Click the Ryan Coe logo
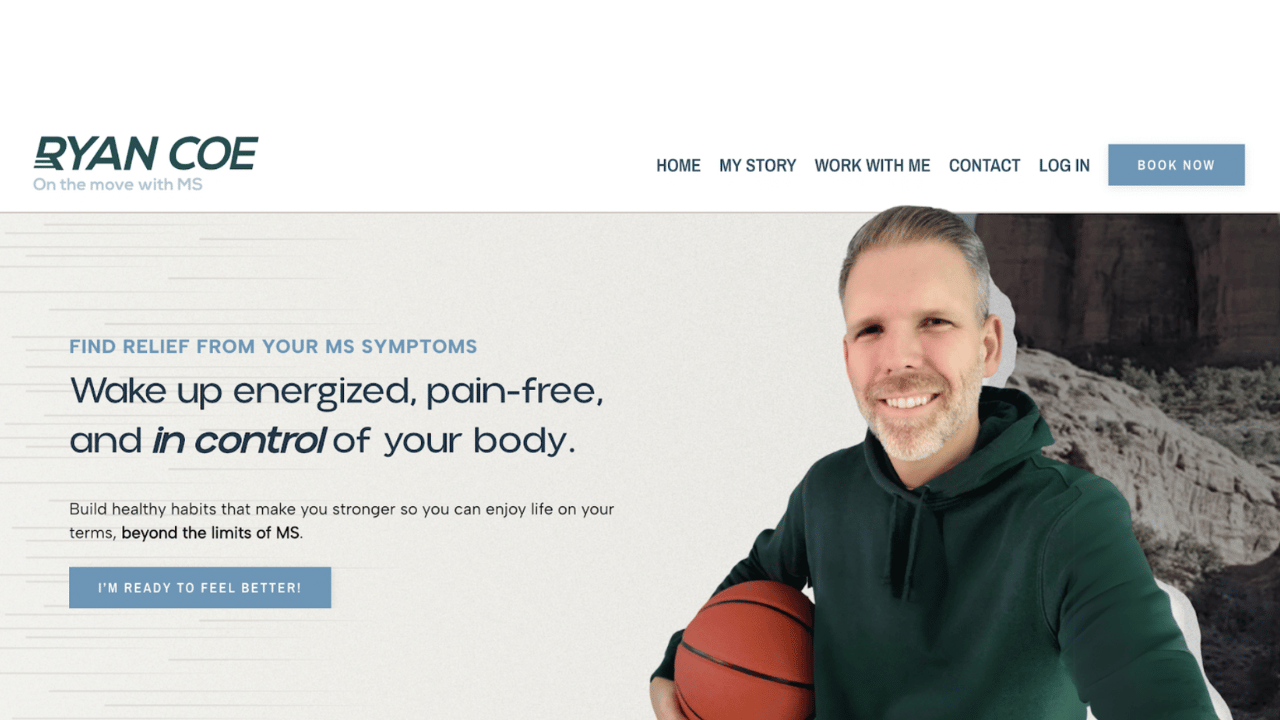1280x720 pixels. (x=146, y=163)
